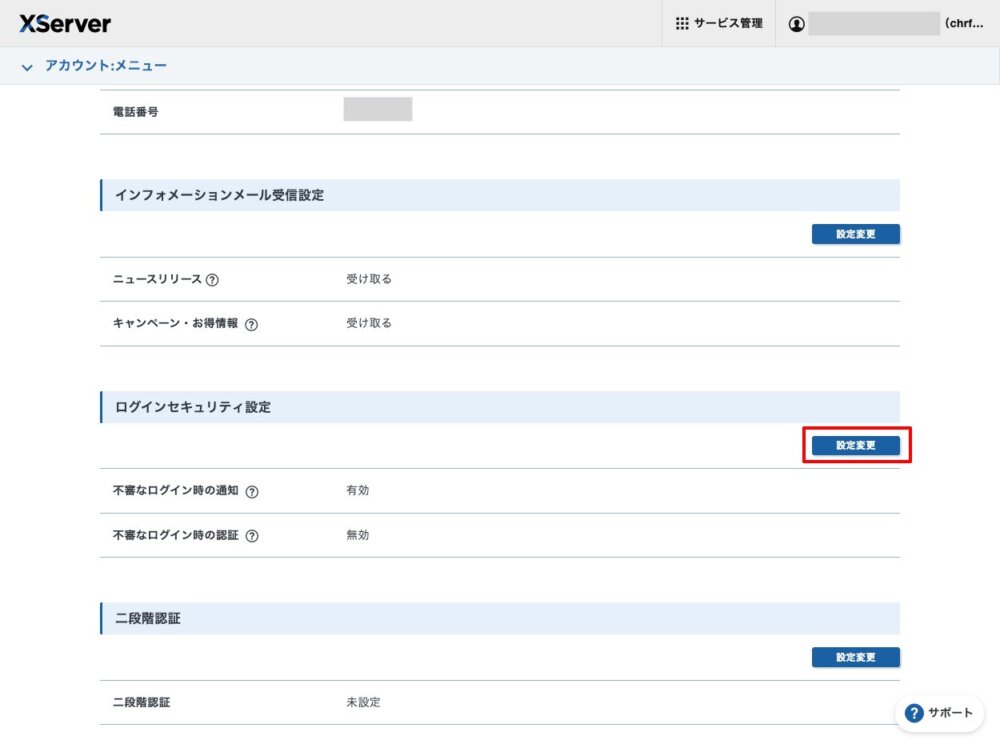Open the account dropdown showing (chrf...
This screenshot has width=1000, height=748.
(963, 24)
